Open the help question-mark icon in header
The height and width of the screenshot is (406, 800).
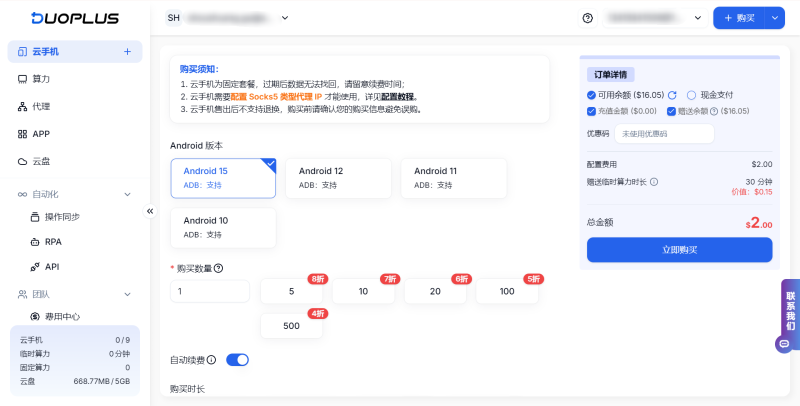pyautogui.click(x=588, y=18)
